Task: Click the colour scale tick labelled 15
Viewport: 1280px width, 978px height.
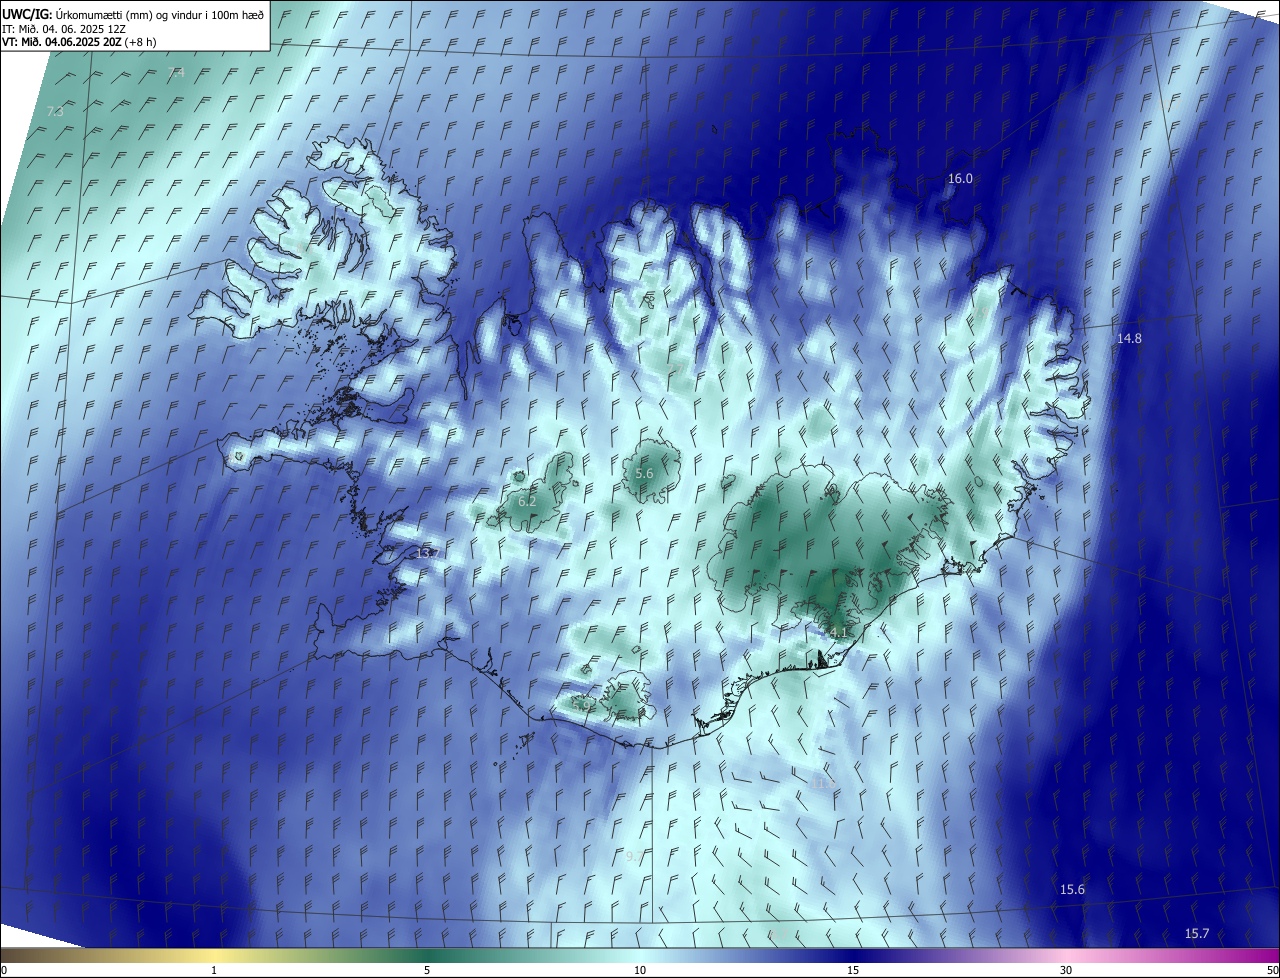Action: (x=853, y=970)
